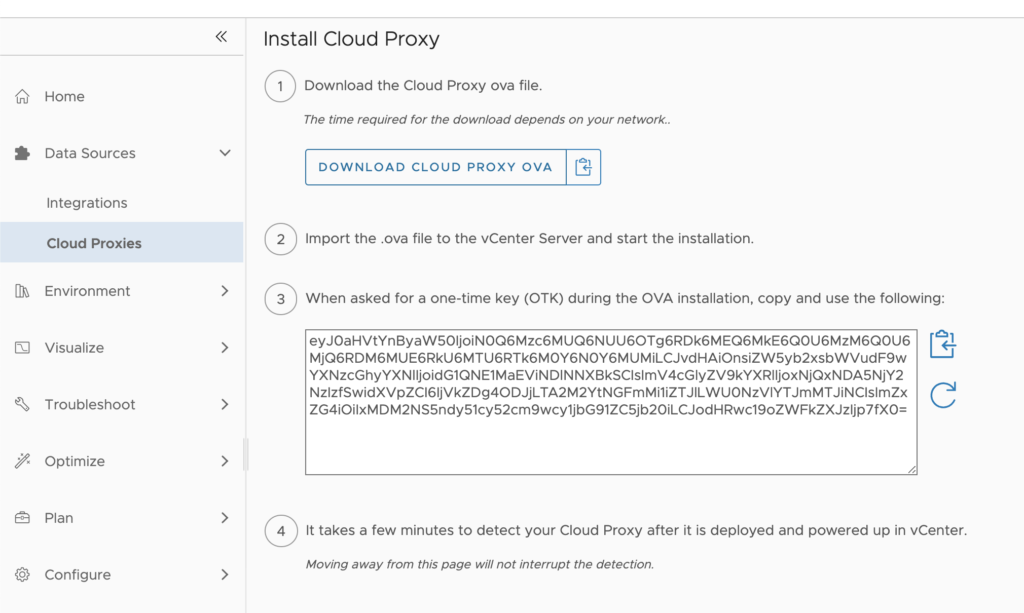Regenerate the one-time key
The height and width of the screenshot is (613, 1024).
pos(942,395)
